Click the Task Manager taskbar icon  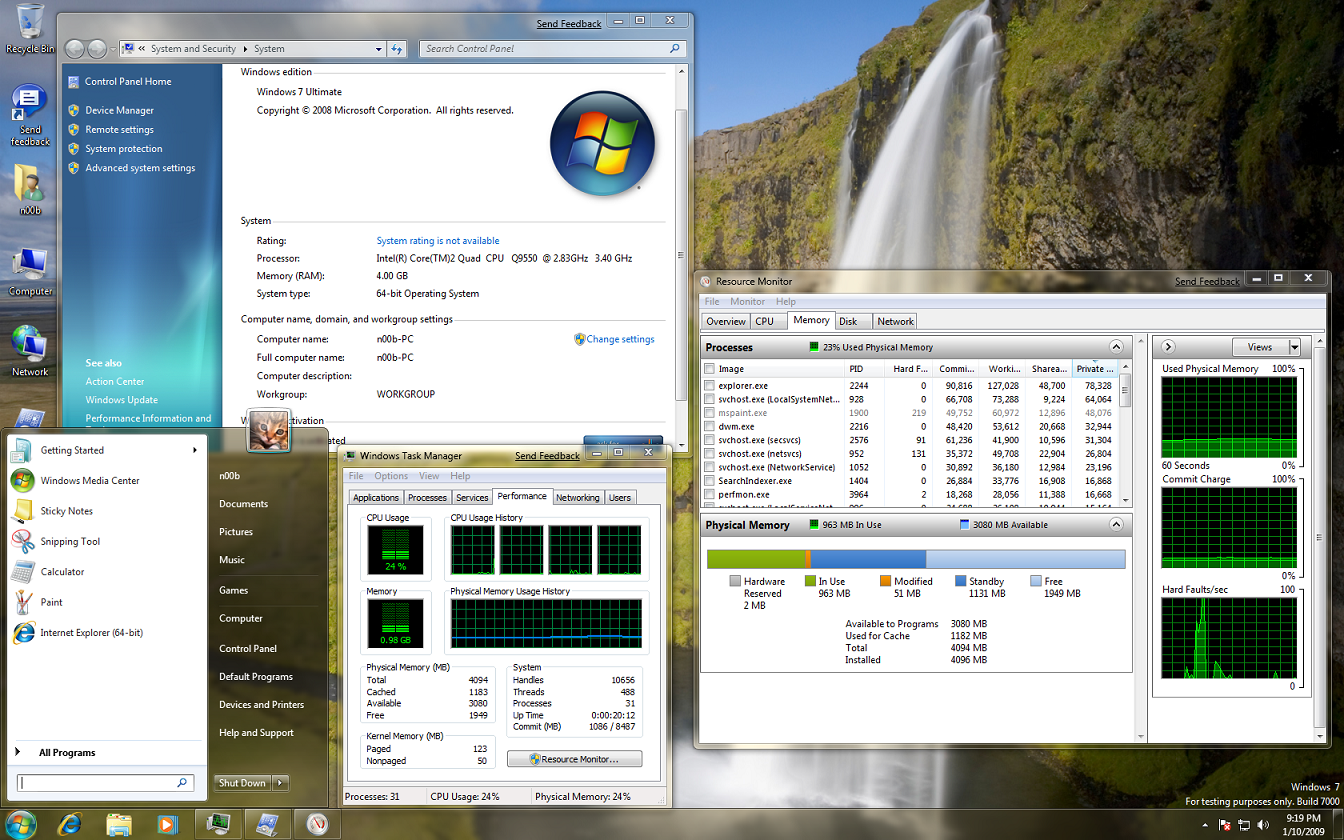[x=219, y=824]
